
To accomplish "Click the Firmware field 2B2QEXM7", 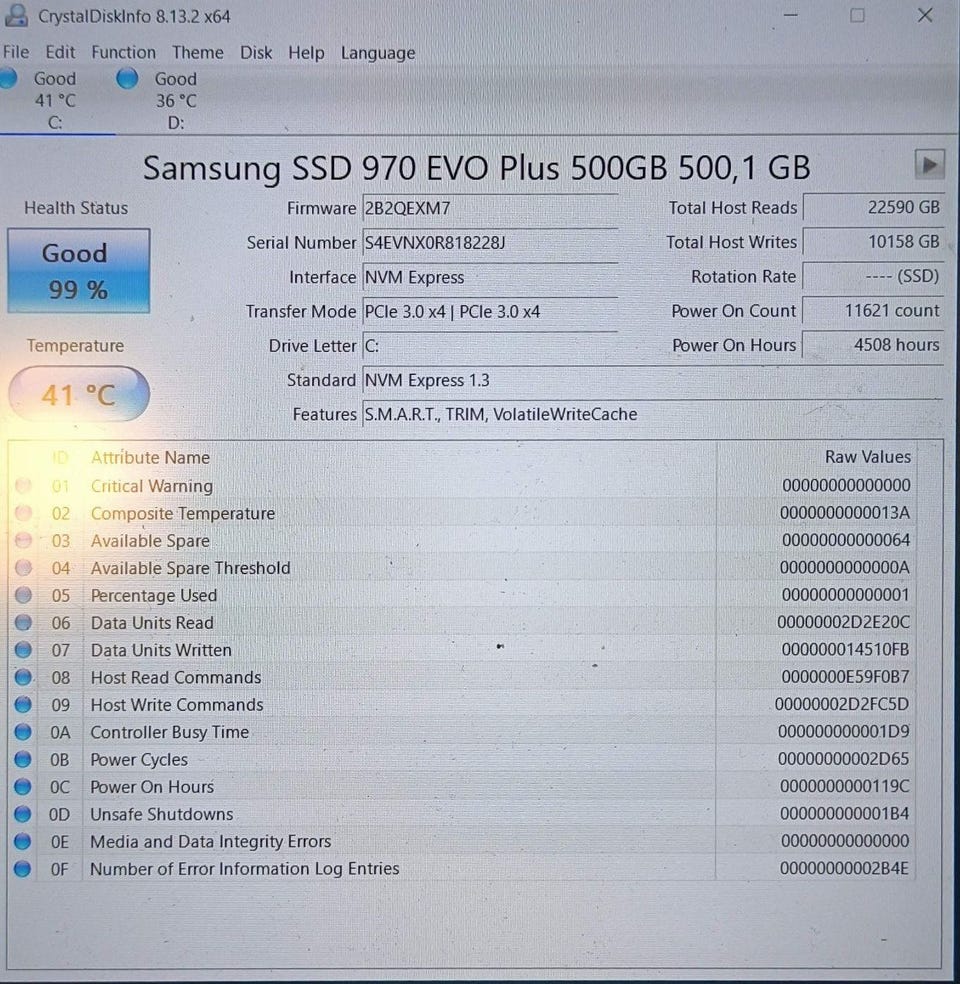I will pos(490,208).
